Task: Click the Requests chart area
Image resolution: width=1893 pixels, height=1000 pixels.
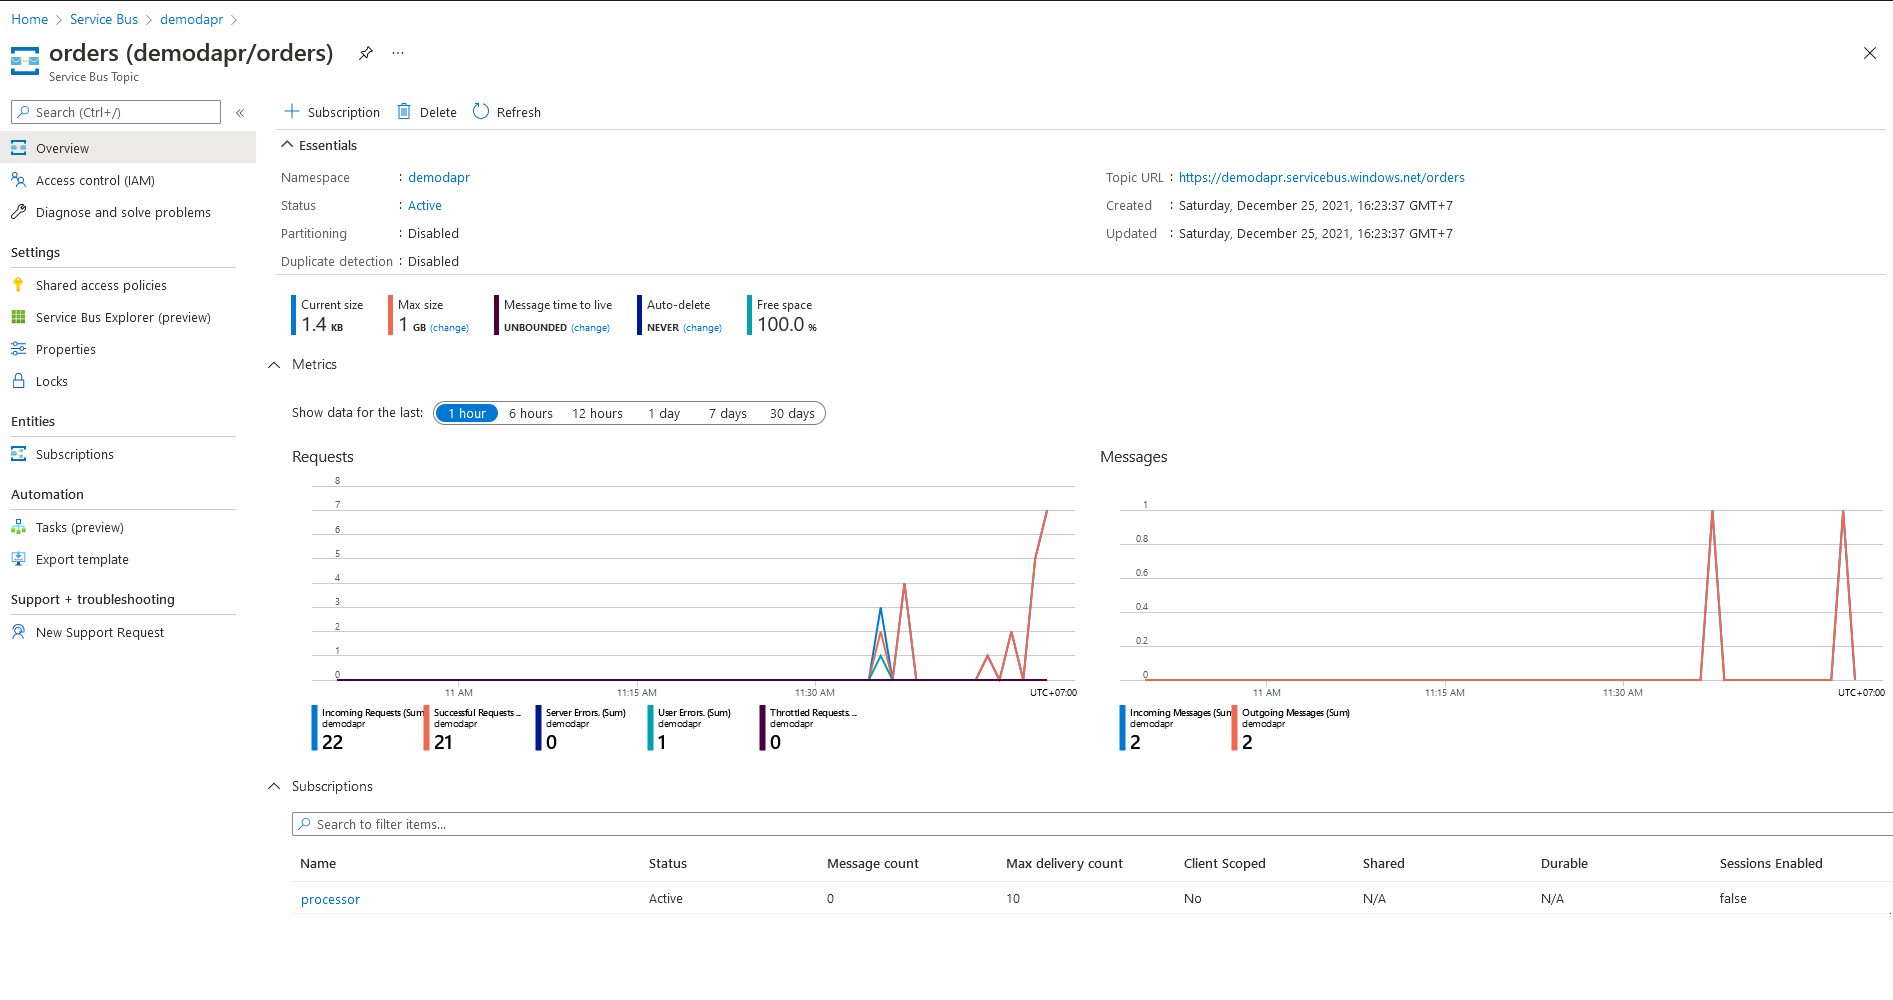Action: click(693, 583)
